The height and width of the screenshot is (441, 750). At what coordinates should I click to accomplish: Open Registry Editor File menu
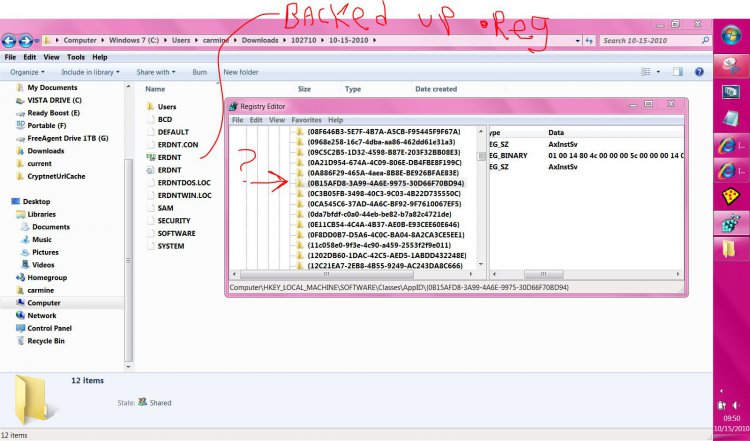click(x=238, y=120)
